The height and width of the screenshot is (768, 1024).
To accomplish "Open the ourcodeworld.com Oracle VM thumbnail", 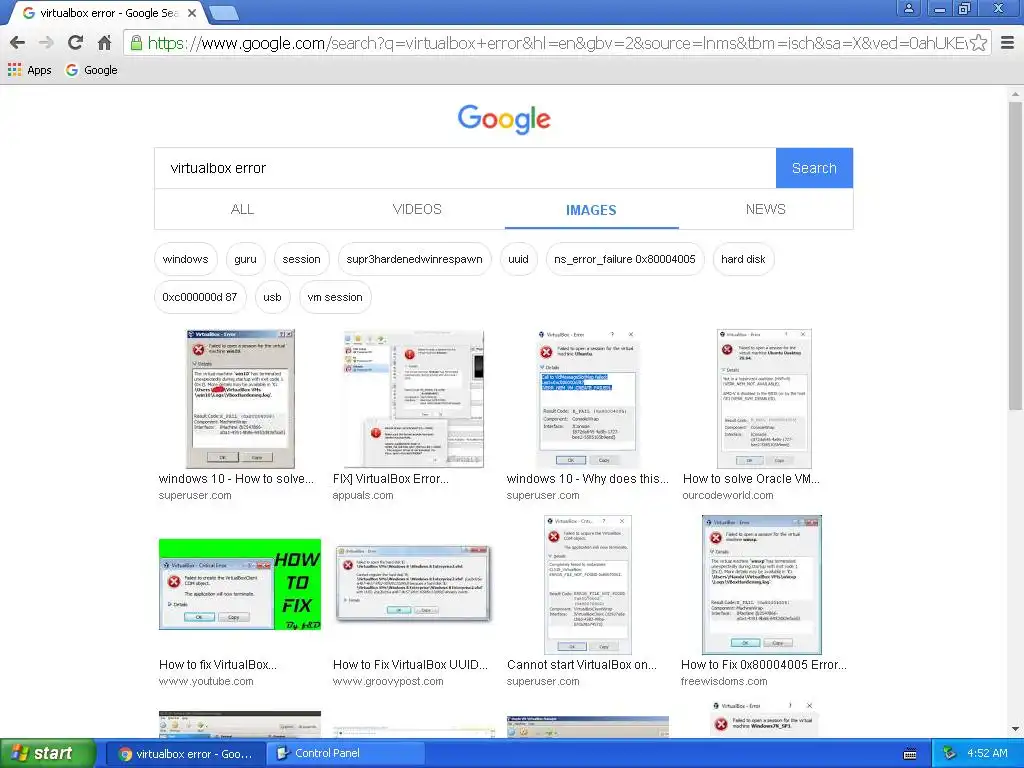I will click(x=764, y=398).
